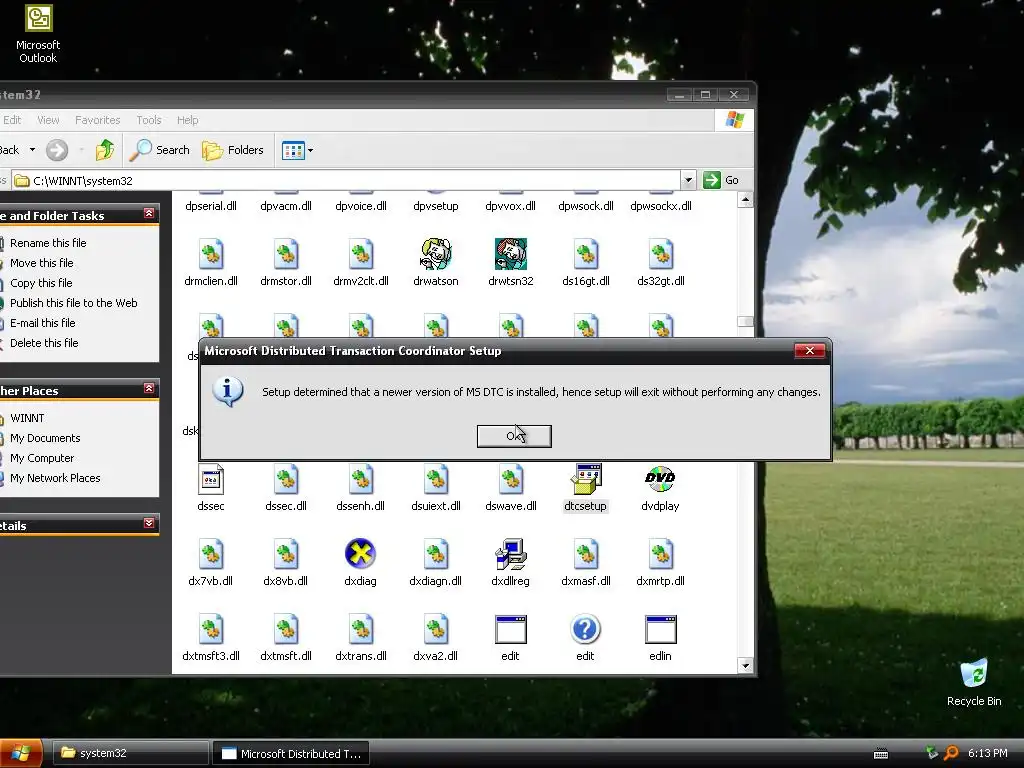Open the Help menu

(187, 120)
